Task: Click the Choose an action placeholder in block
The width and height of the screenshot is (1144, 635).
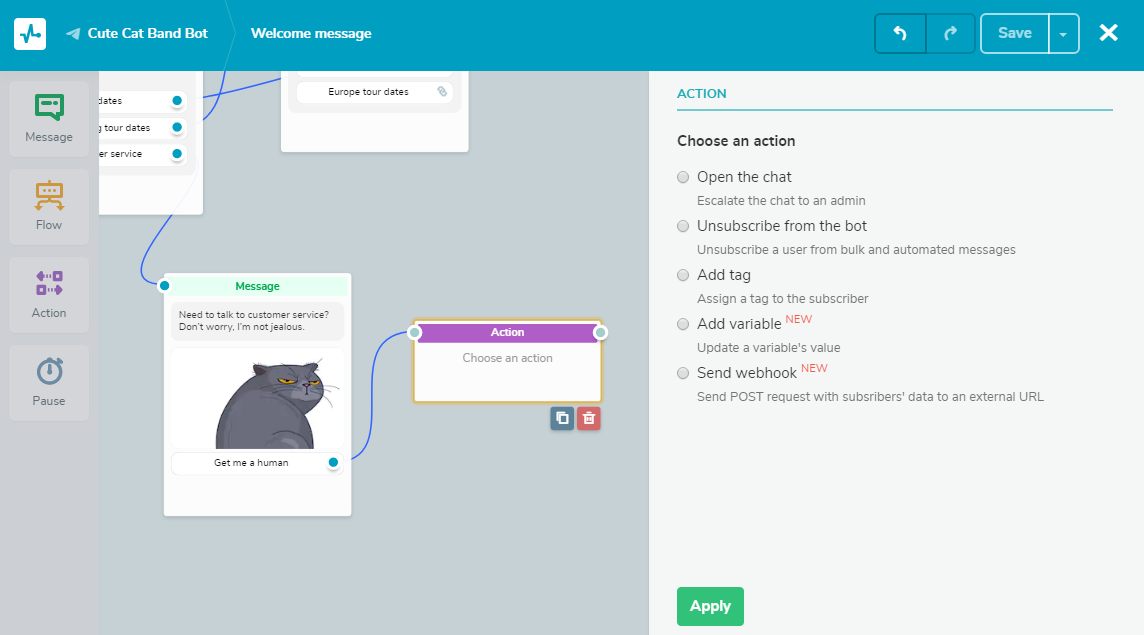Action: 507,358
